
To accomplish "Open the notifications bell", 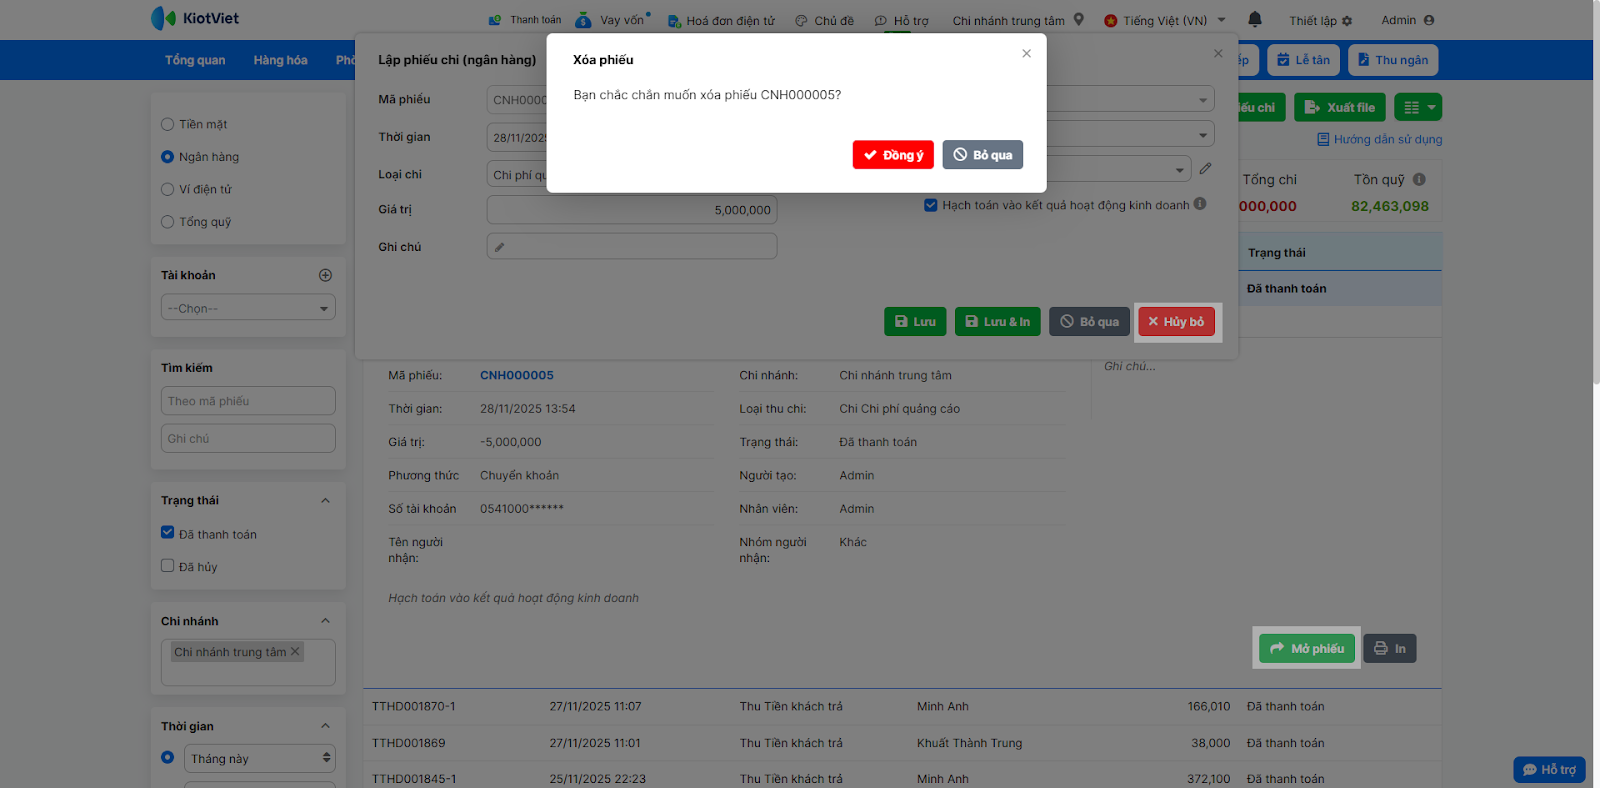I will pos(1255,19).
